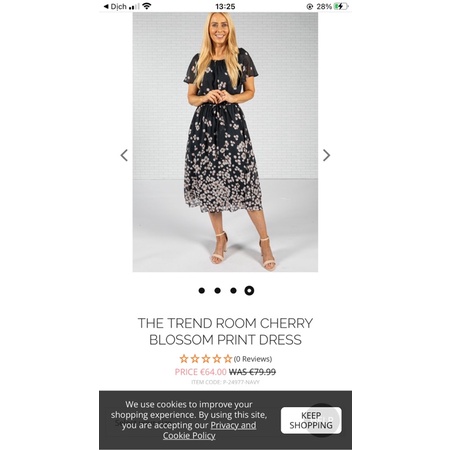
Task: Tap the Djch back-to-app arrow
Action: point(106,6)
